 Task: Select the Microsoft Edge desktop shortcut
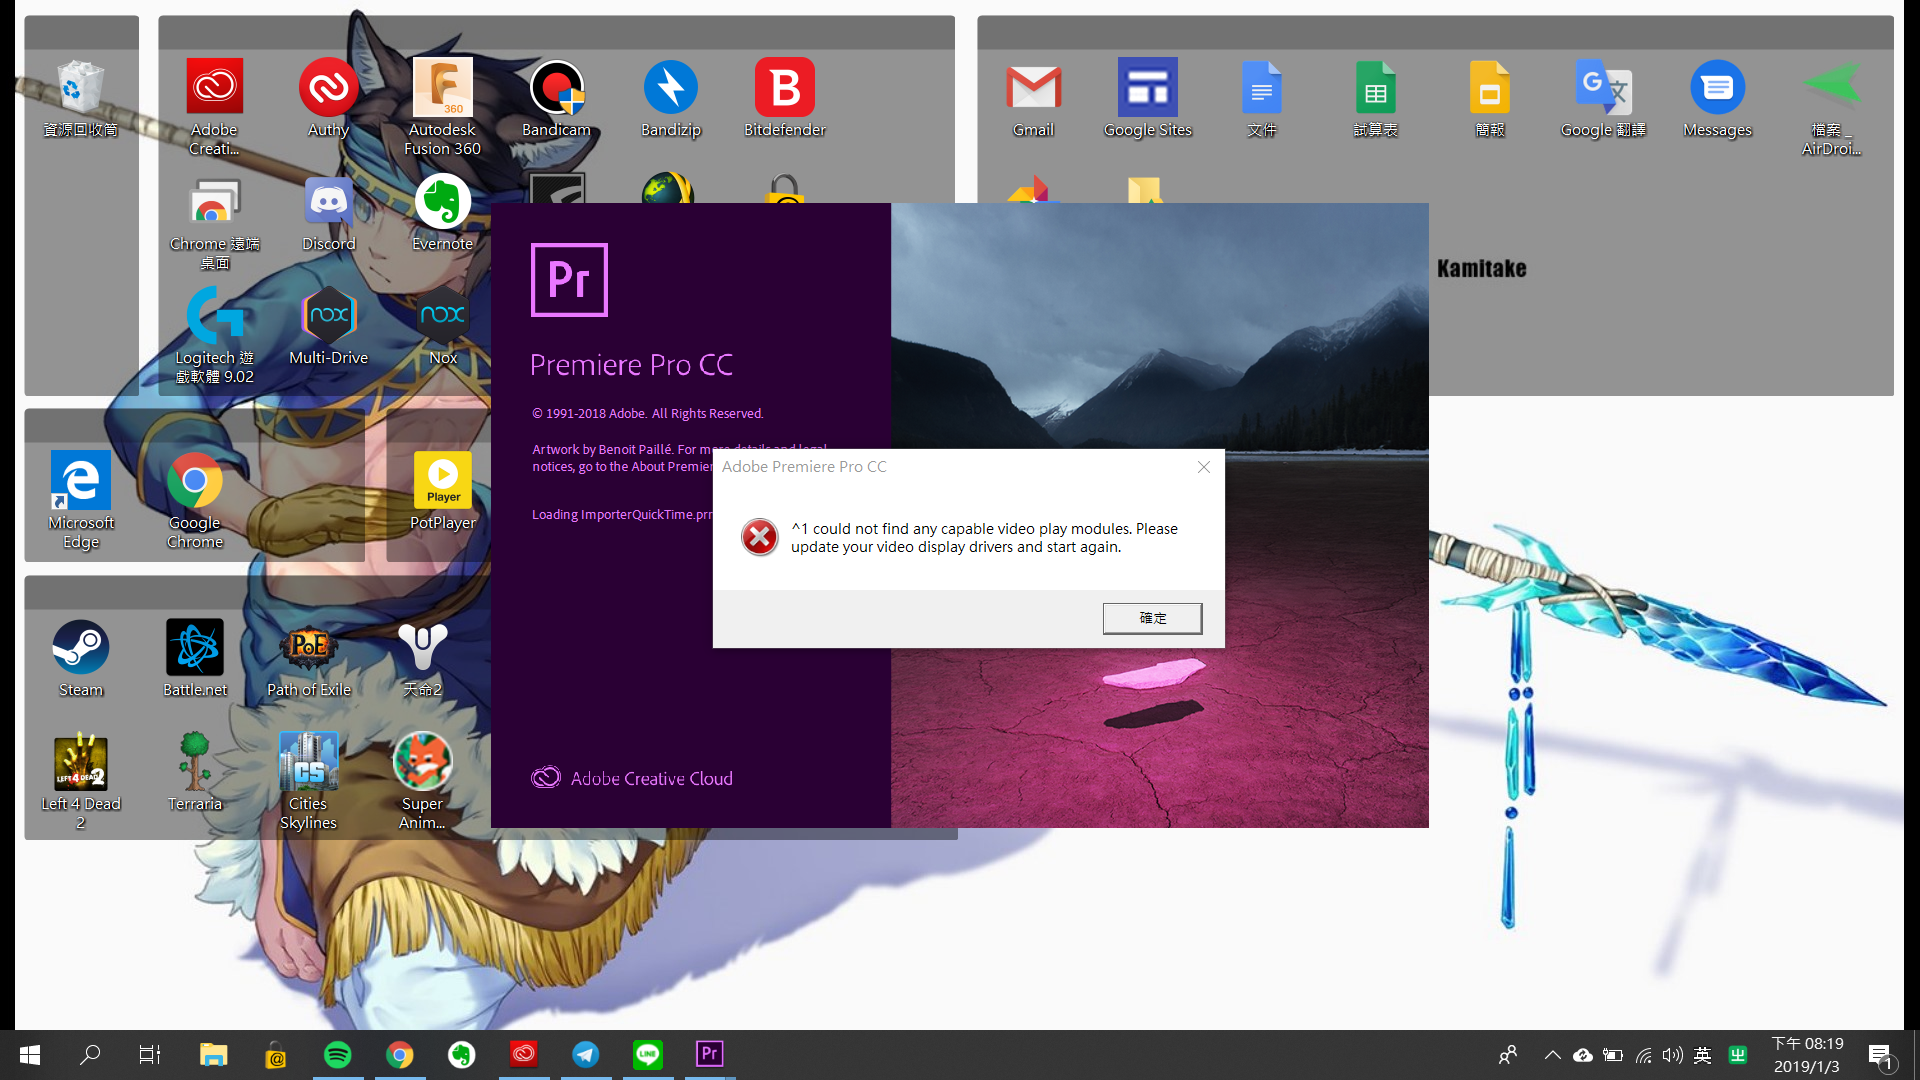pyautogui.click(x=80, y=500)
